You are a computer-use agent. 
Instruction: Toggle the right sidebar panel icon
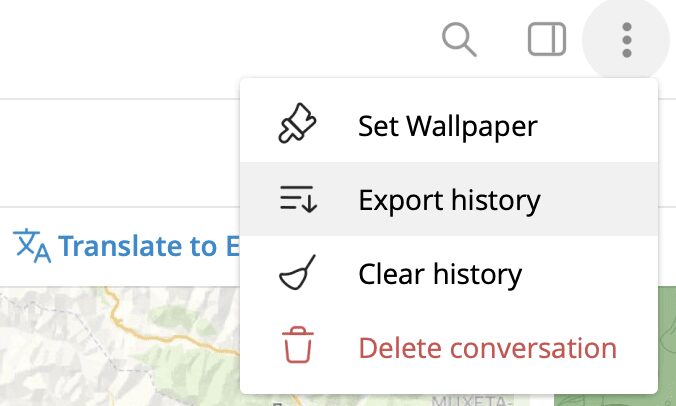point(546,40)
